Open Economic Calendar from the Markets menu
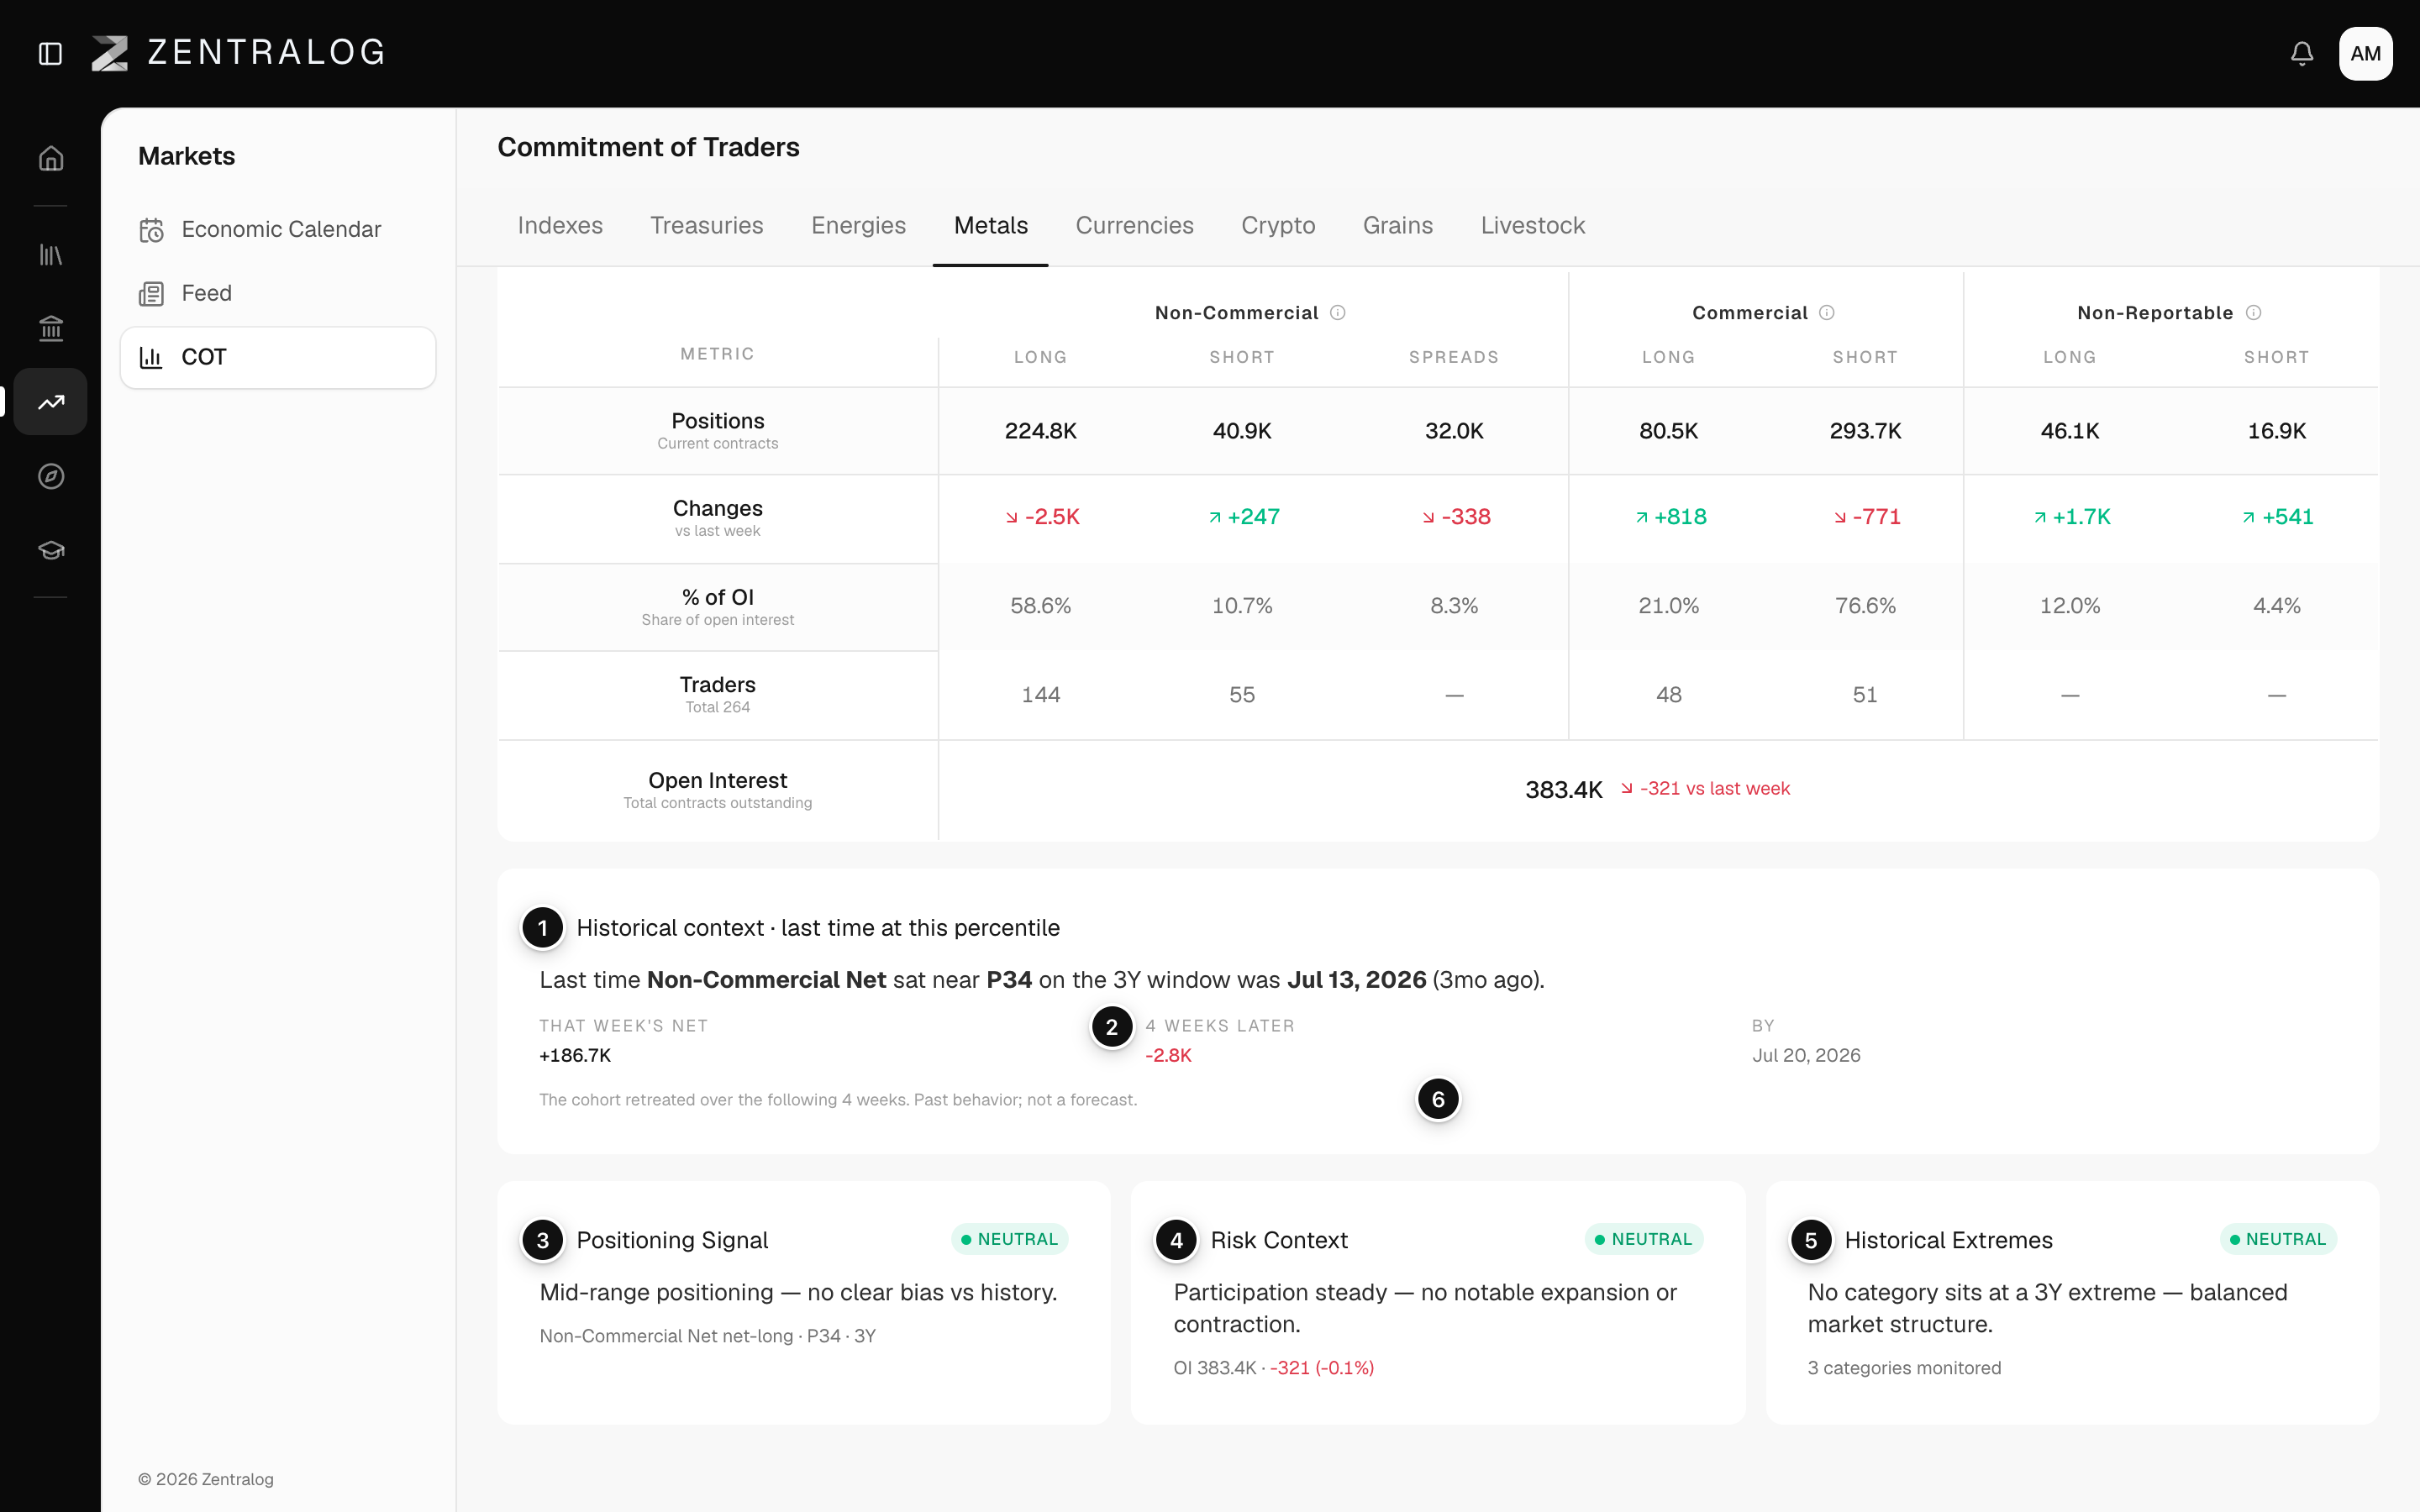 [278, 229]
